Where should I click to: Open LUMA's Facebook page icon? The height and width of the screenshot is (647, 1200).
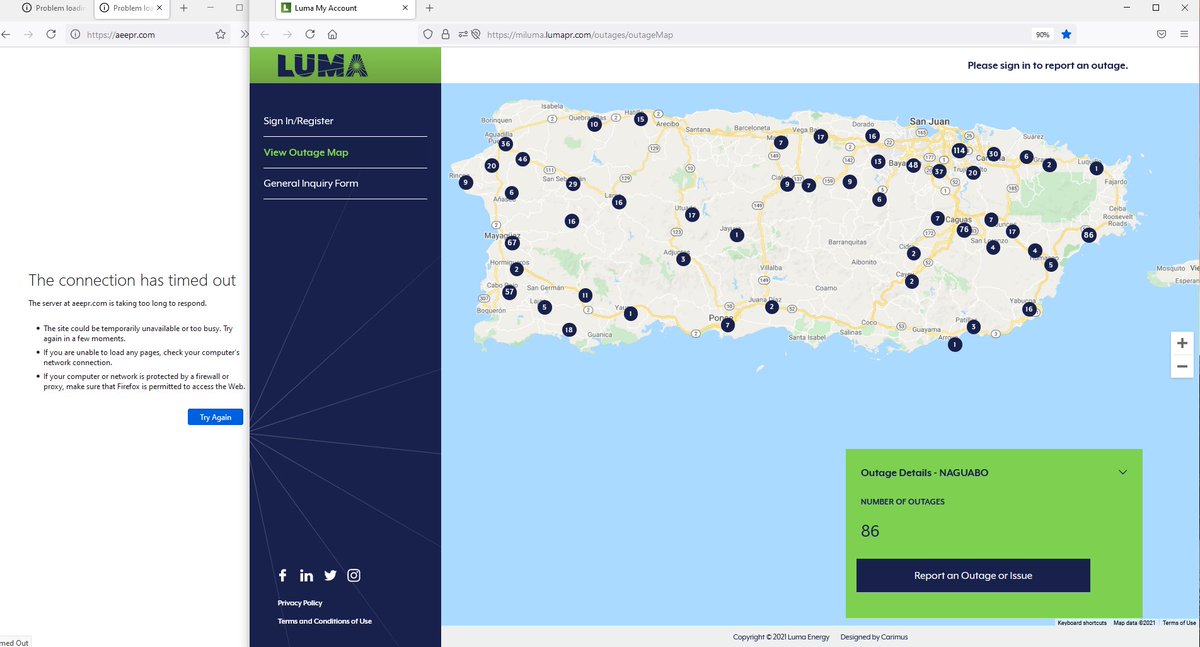(x=283, y=575)
